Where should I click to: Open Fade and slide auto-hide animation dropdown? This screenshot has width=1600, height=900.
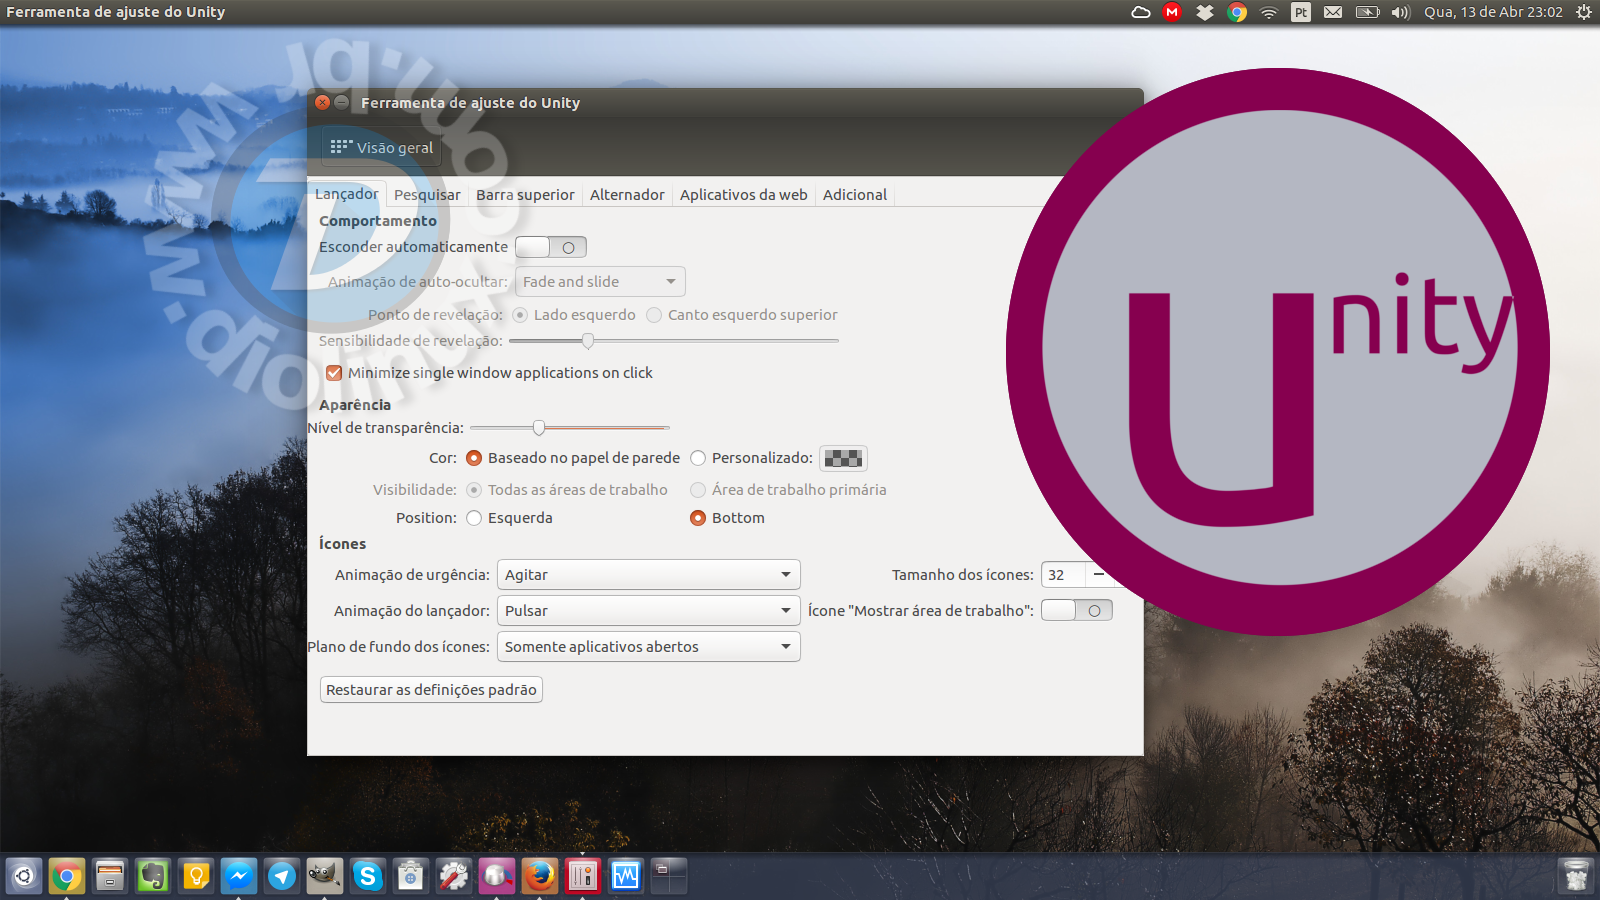pos(600,282)
